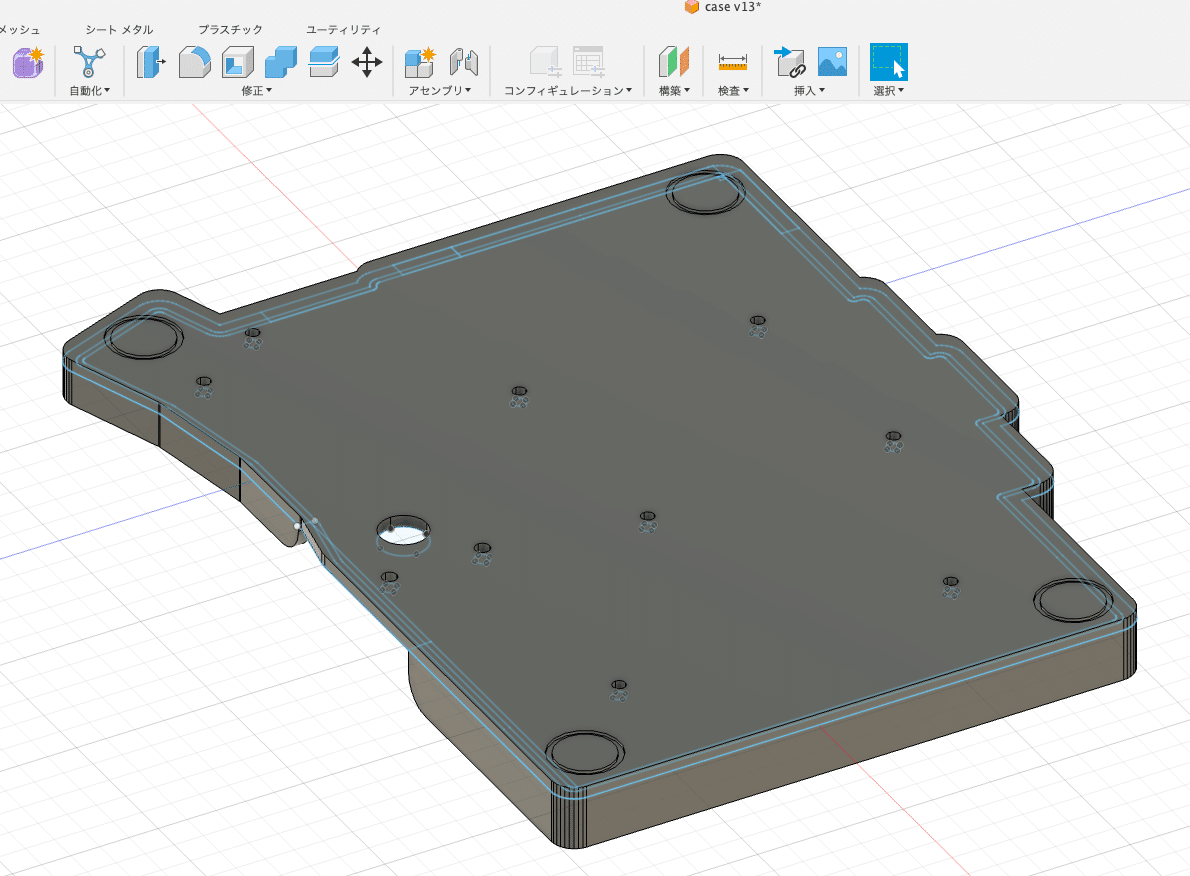The height and width of the screenshot is (876, 1190).
Task: Click the case v13* document title
Action: click(x=732, y=7)
